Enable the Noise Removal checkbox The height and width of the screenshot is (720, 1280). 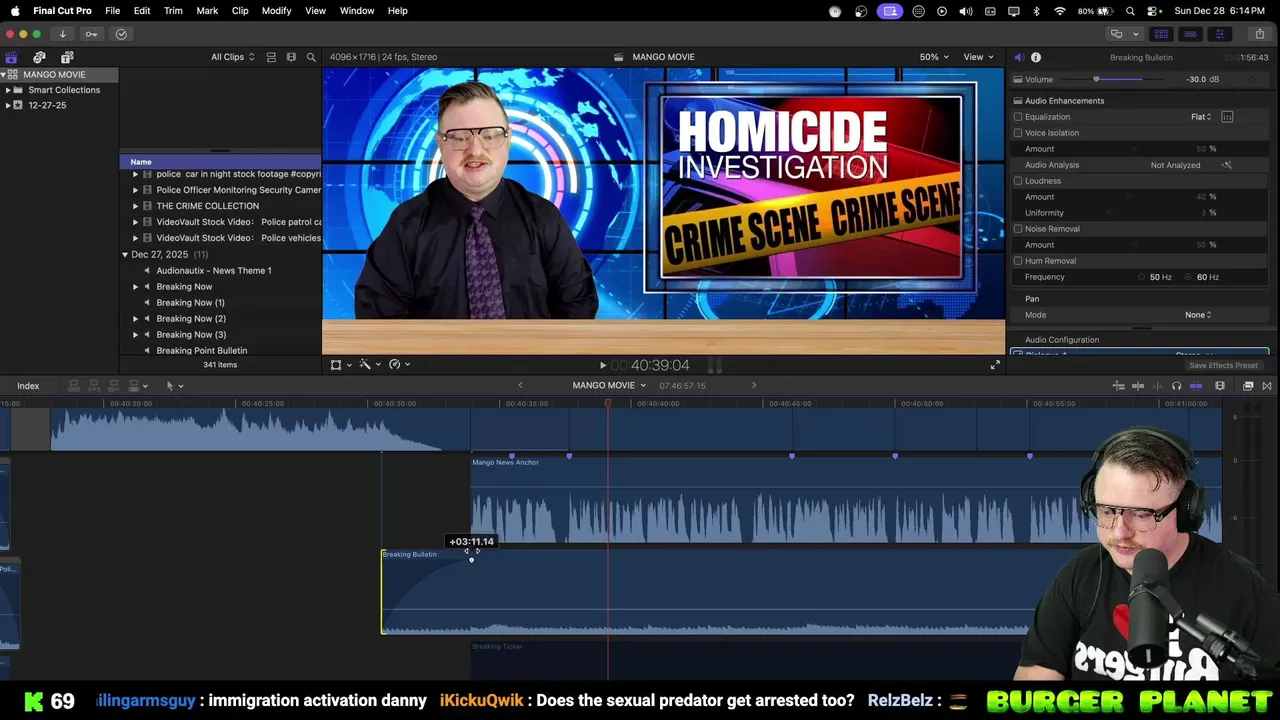1018,229
